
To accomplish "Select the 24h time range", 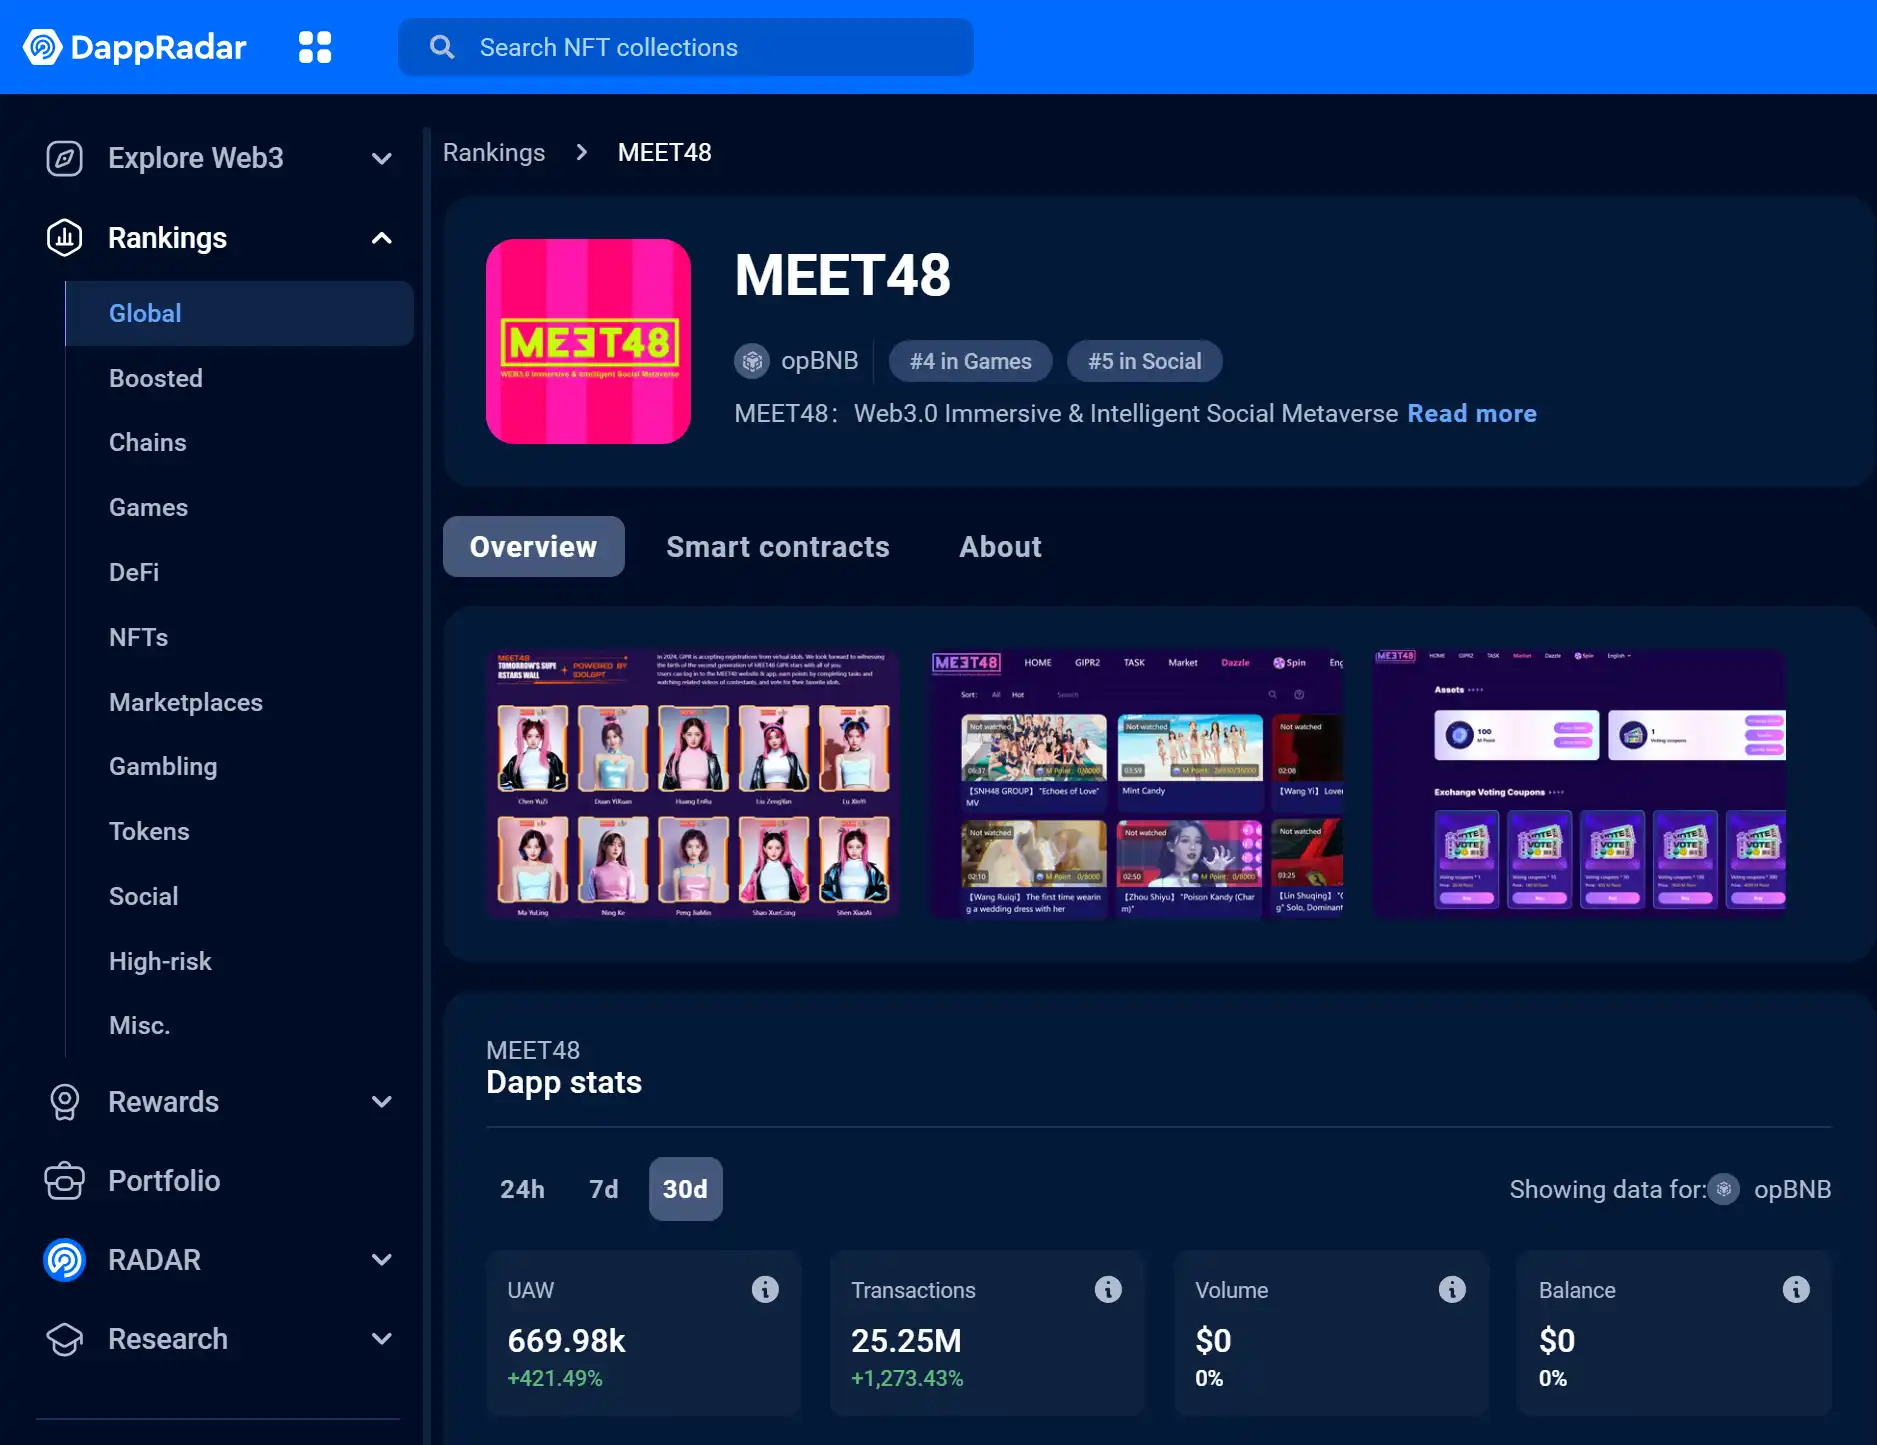I will tap(522, 1189).
